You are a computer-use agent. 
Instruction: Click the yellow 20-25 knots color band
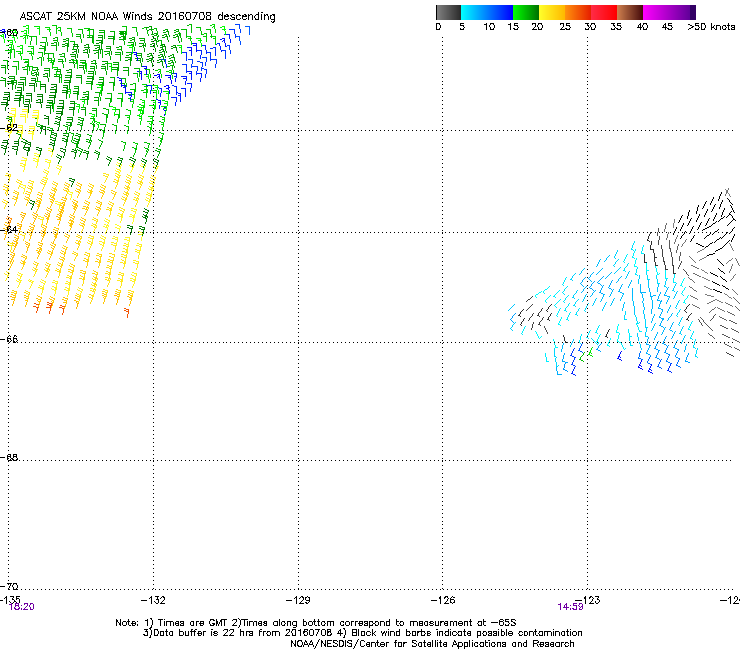pos(552,12)
